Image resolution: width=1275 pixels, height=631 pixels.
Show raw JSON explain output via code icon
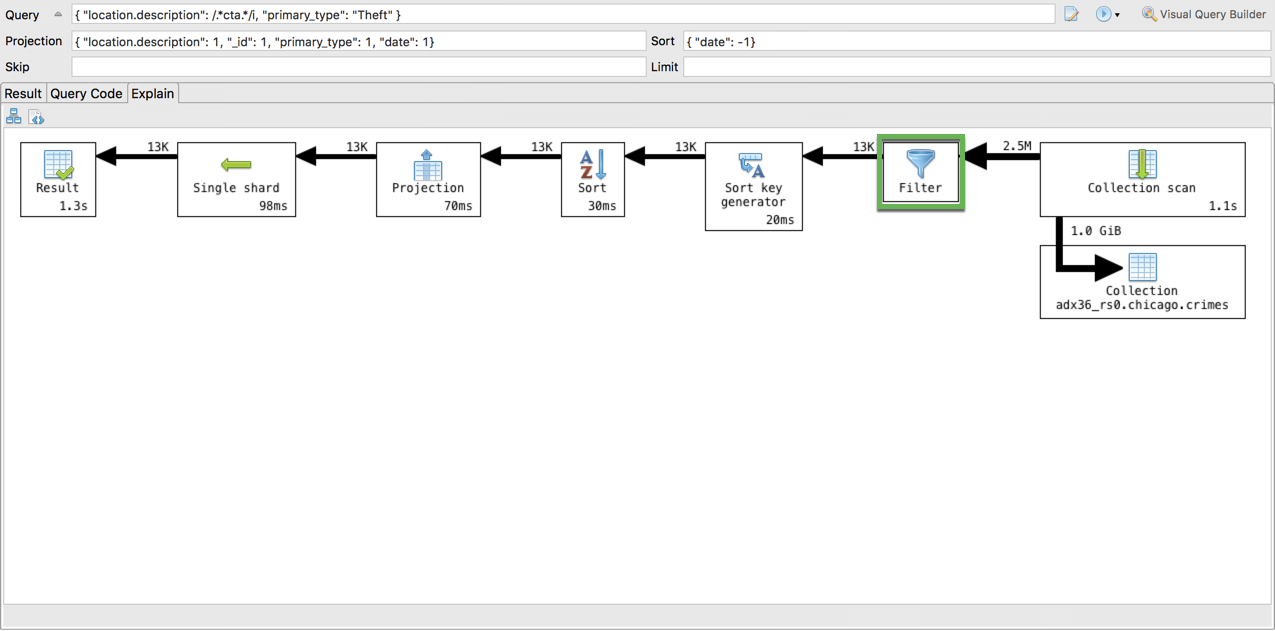(x=36, y=116)
